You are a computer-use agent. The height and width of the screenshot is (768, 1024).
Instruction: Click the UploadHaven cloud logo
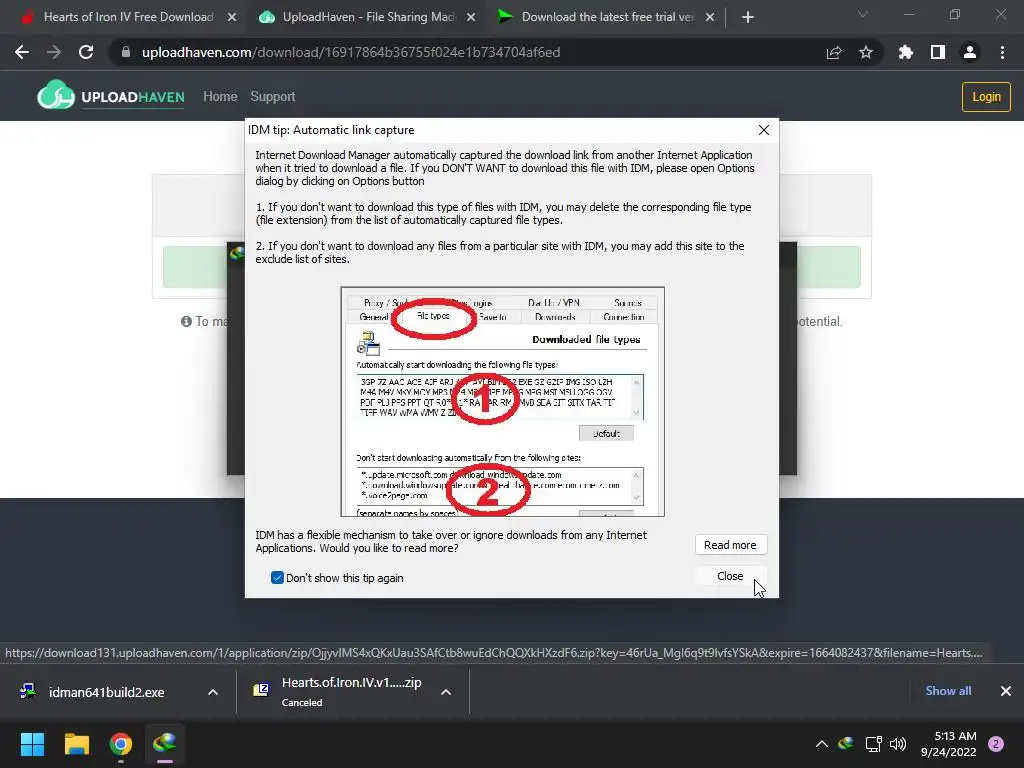[x=56, y=96]
